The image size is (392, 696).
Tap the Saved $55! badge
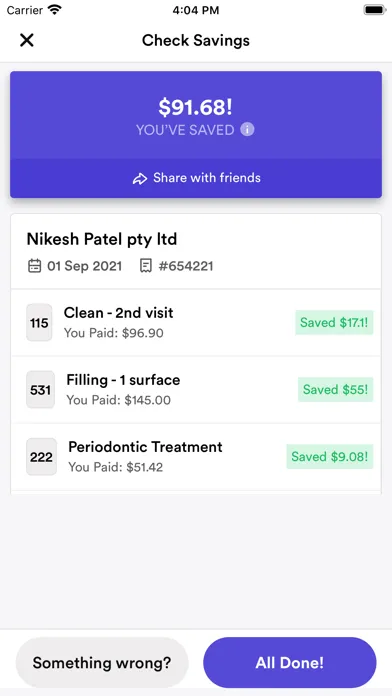pos(336,390)
